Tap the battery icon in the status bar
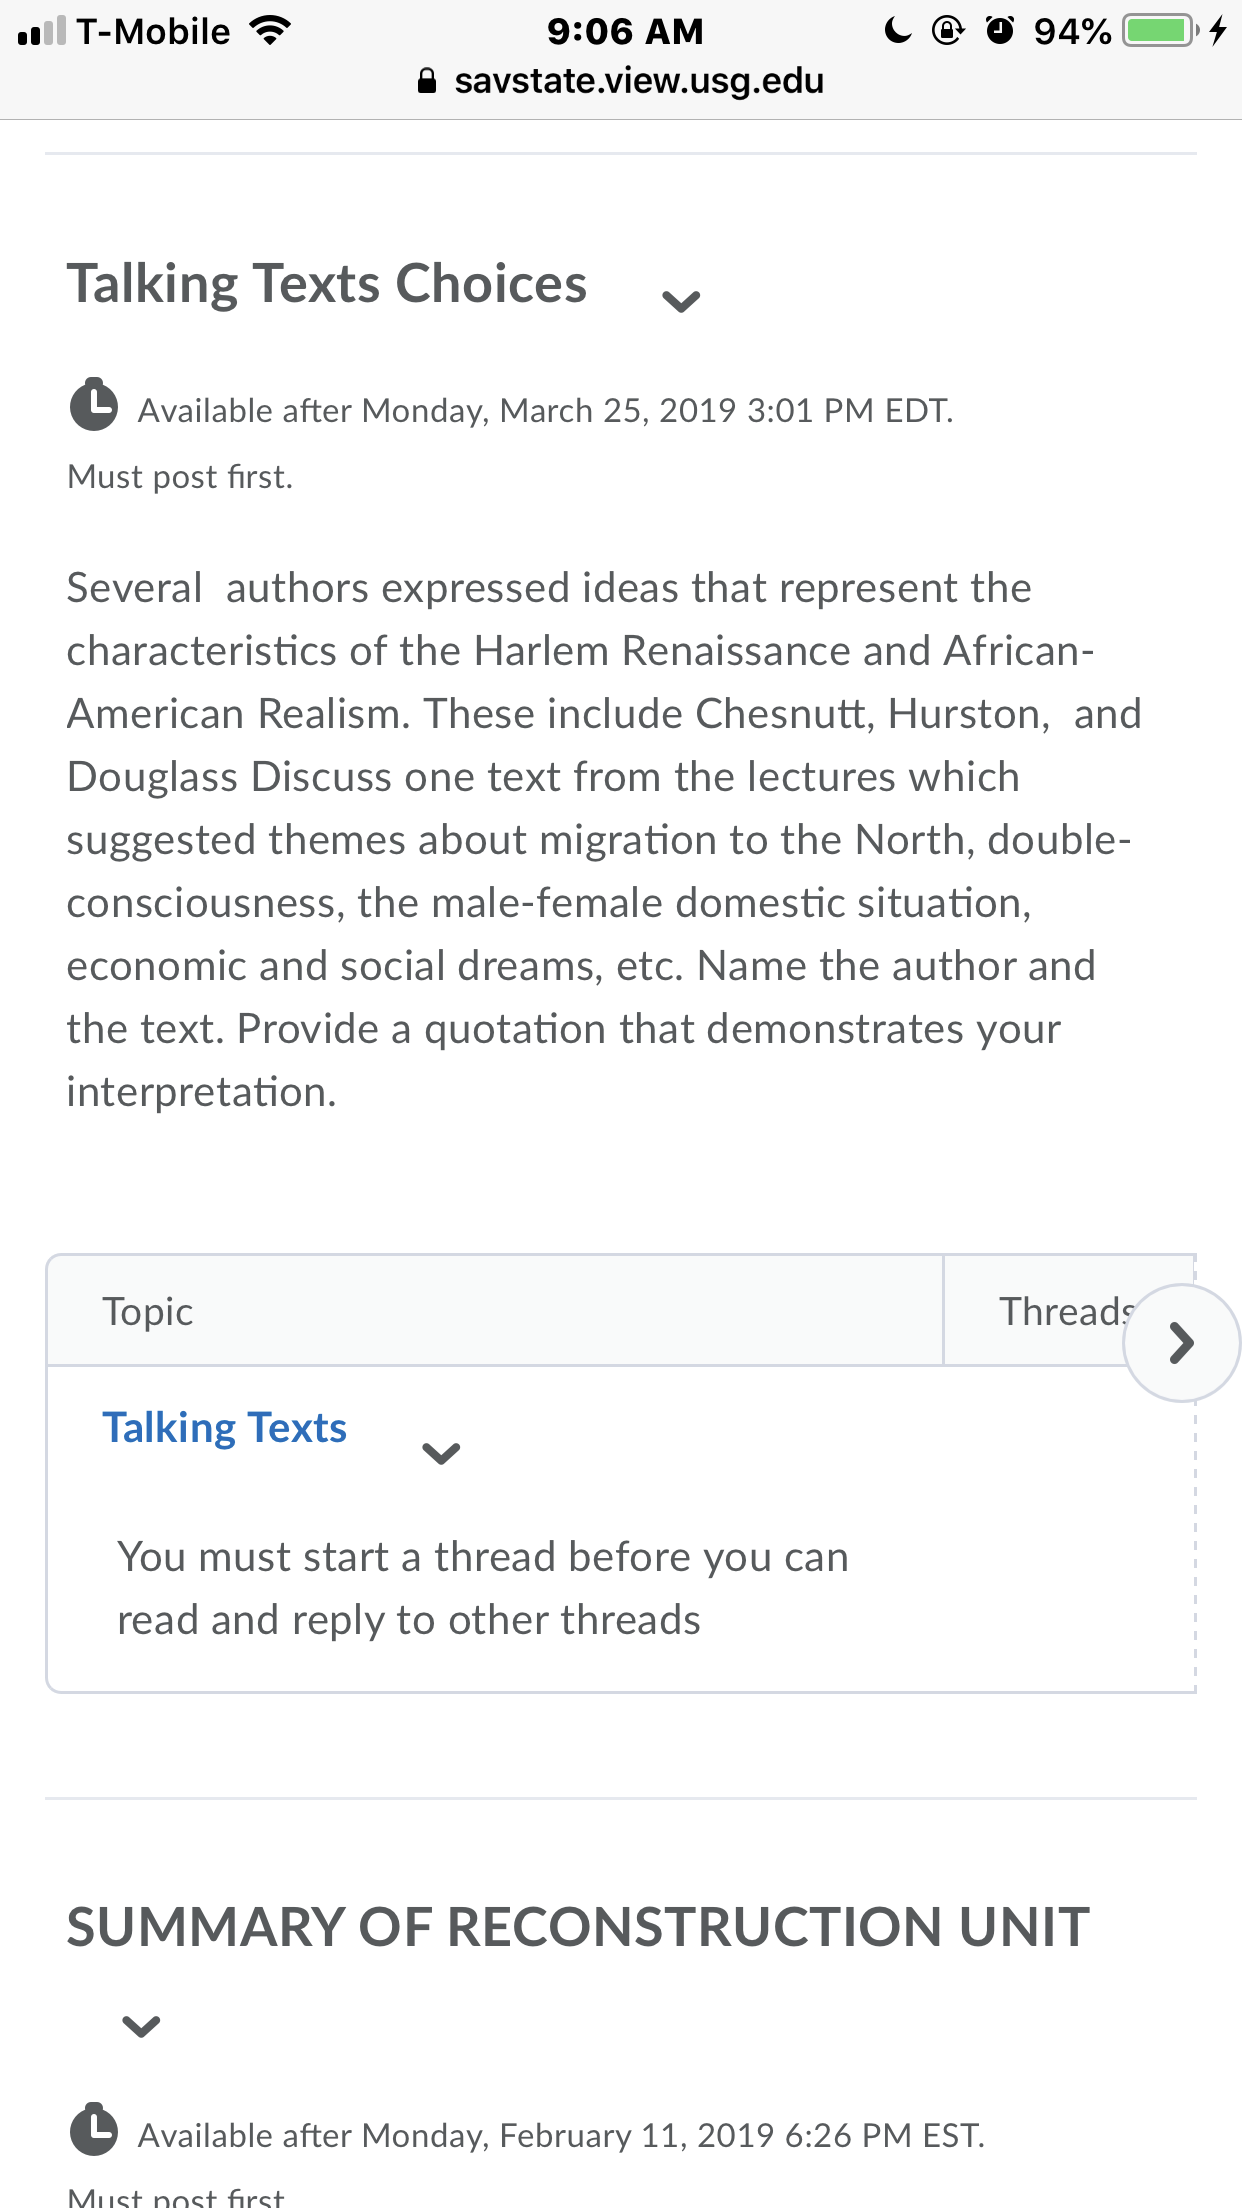The image size is (1242, 2208). 1161,31
